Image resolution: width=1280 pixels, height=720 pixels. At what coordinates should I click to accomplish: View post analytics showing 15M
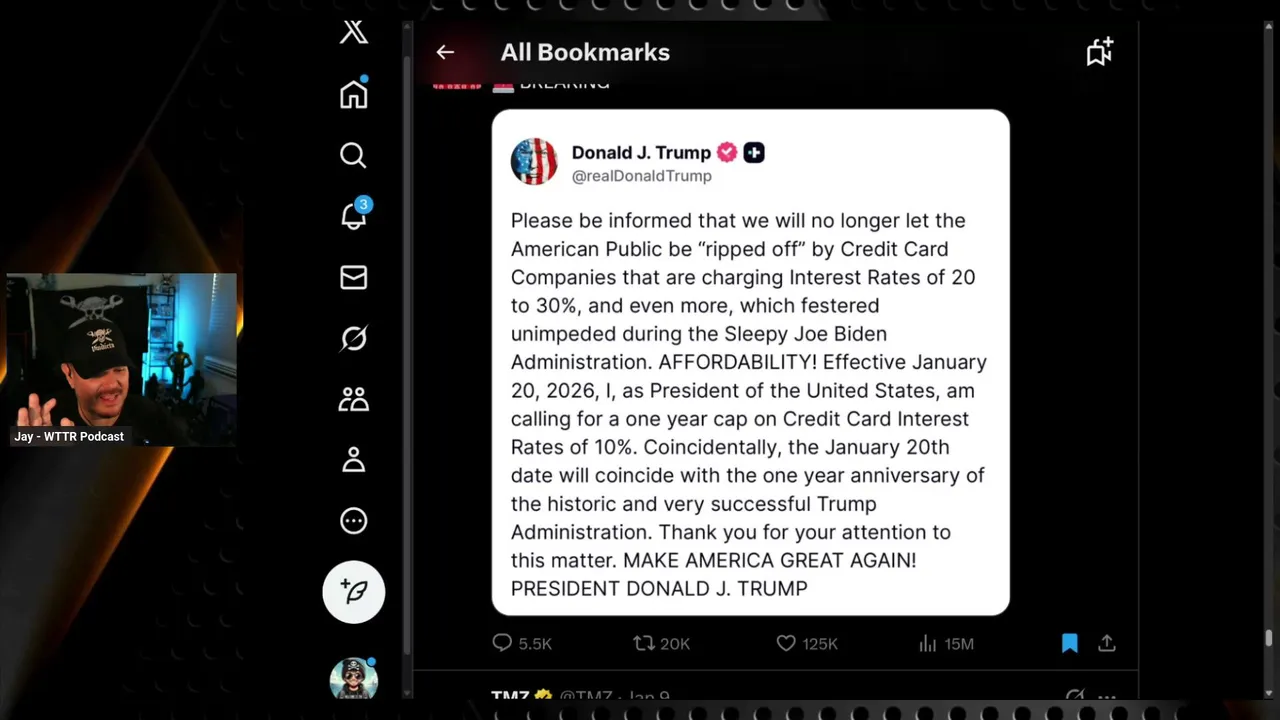[x=946, y=643]
